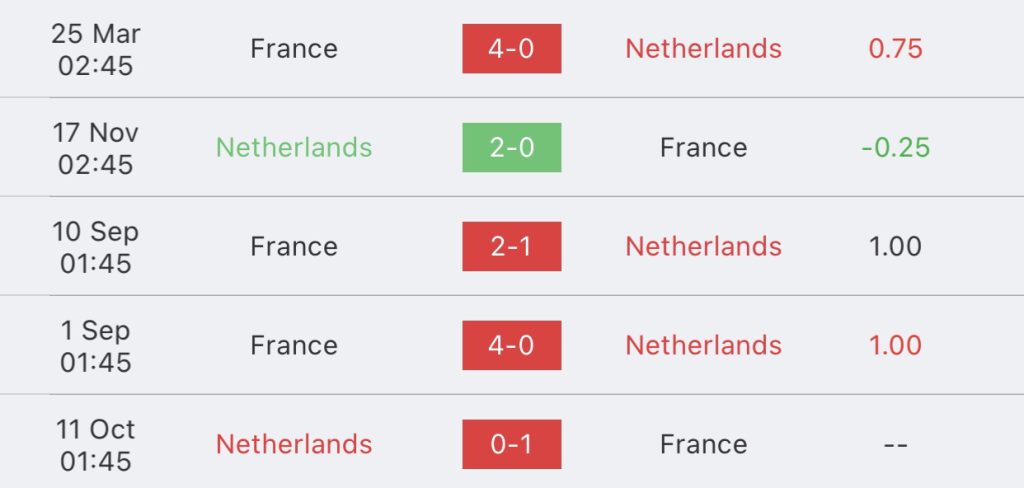1024x488 pixels.
Task: Click the -- handicap placeholder
Action: tap(895, 444)
